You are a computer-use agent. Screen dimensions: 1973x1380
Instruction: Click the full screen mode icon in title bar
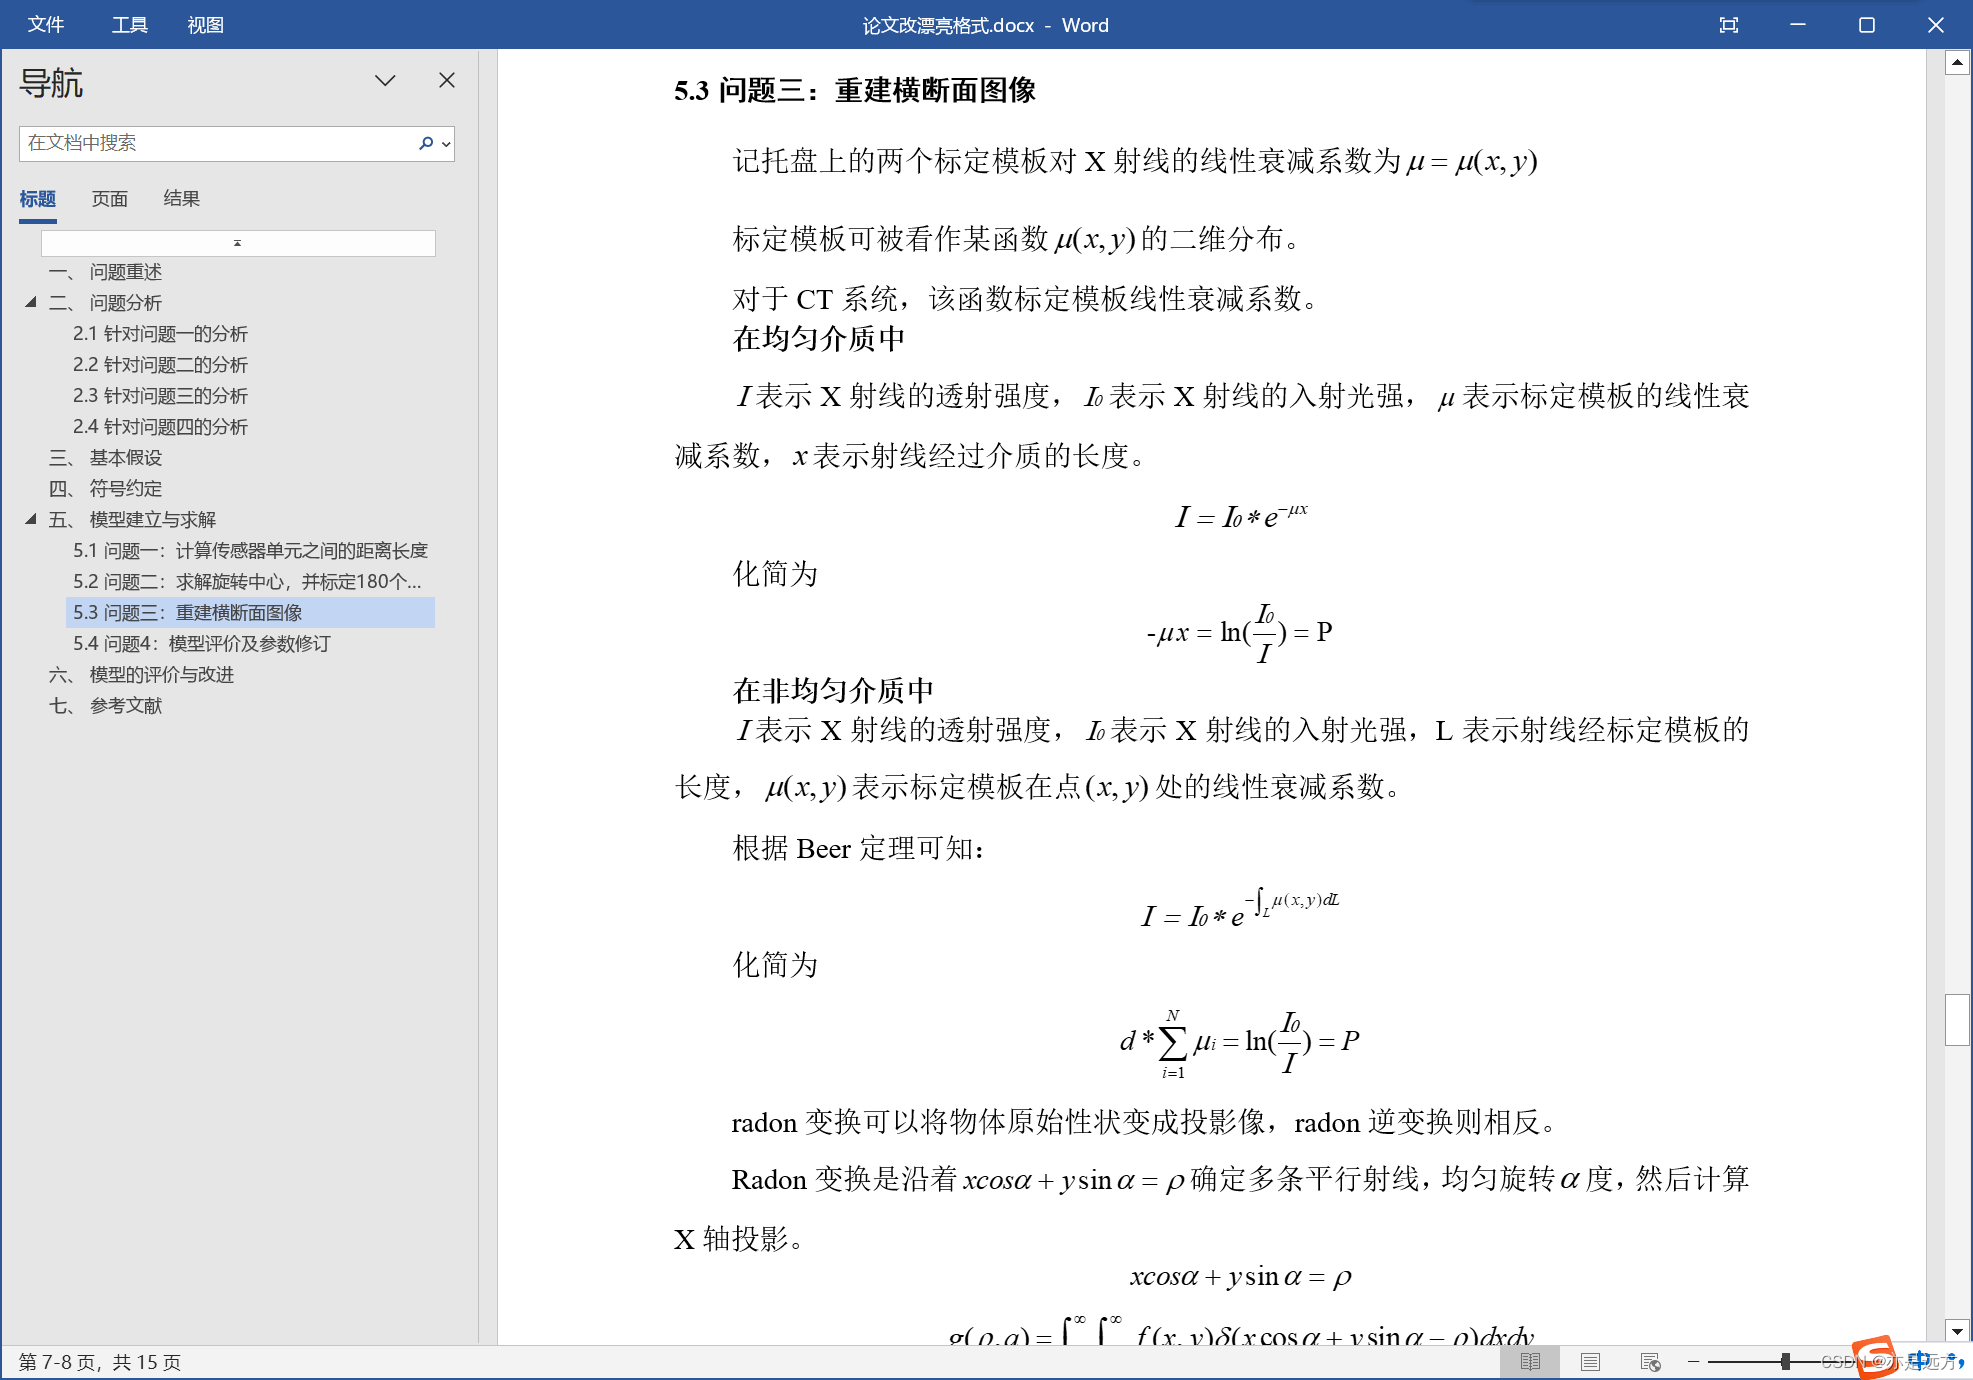click(1728, 25)
